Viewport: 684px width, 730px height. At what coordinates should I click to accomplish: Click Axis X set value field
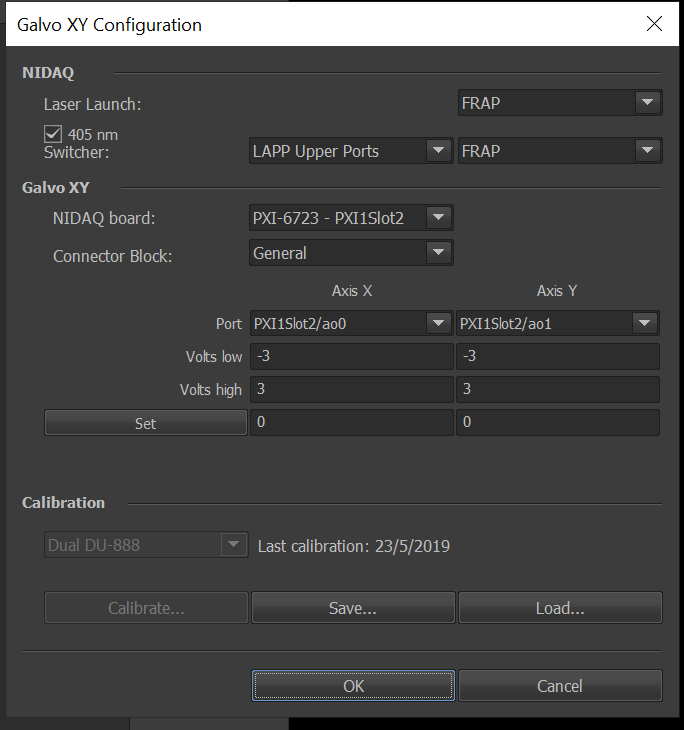click(351, 423)
